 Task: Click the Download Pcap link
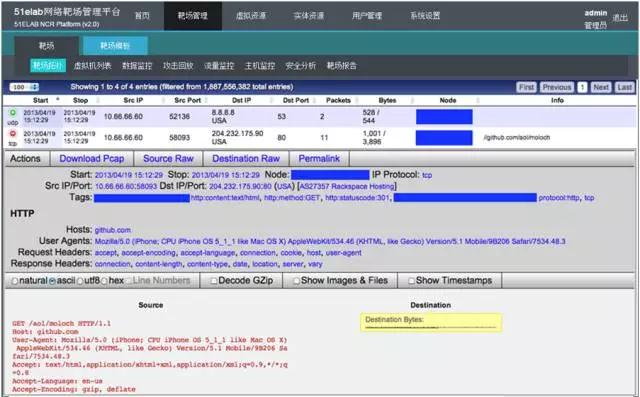click(92, 159)
